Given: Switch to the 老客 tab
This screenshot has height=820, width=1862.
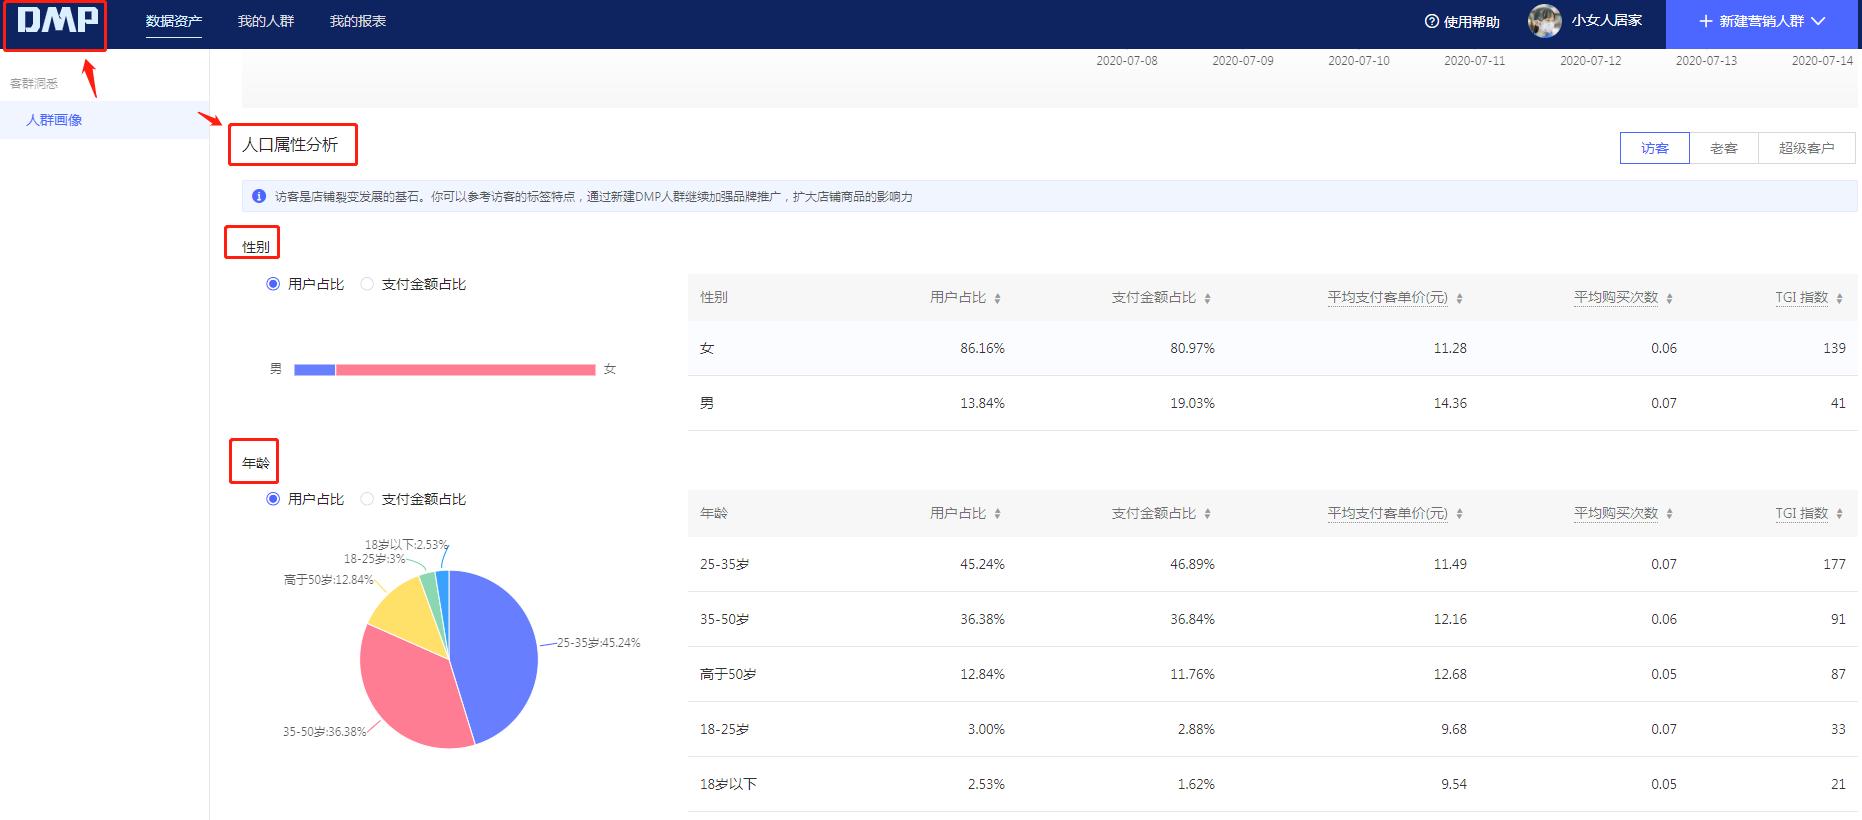Looking at the screenshot, I should click(x=1723, y=148).
